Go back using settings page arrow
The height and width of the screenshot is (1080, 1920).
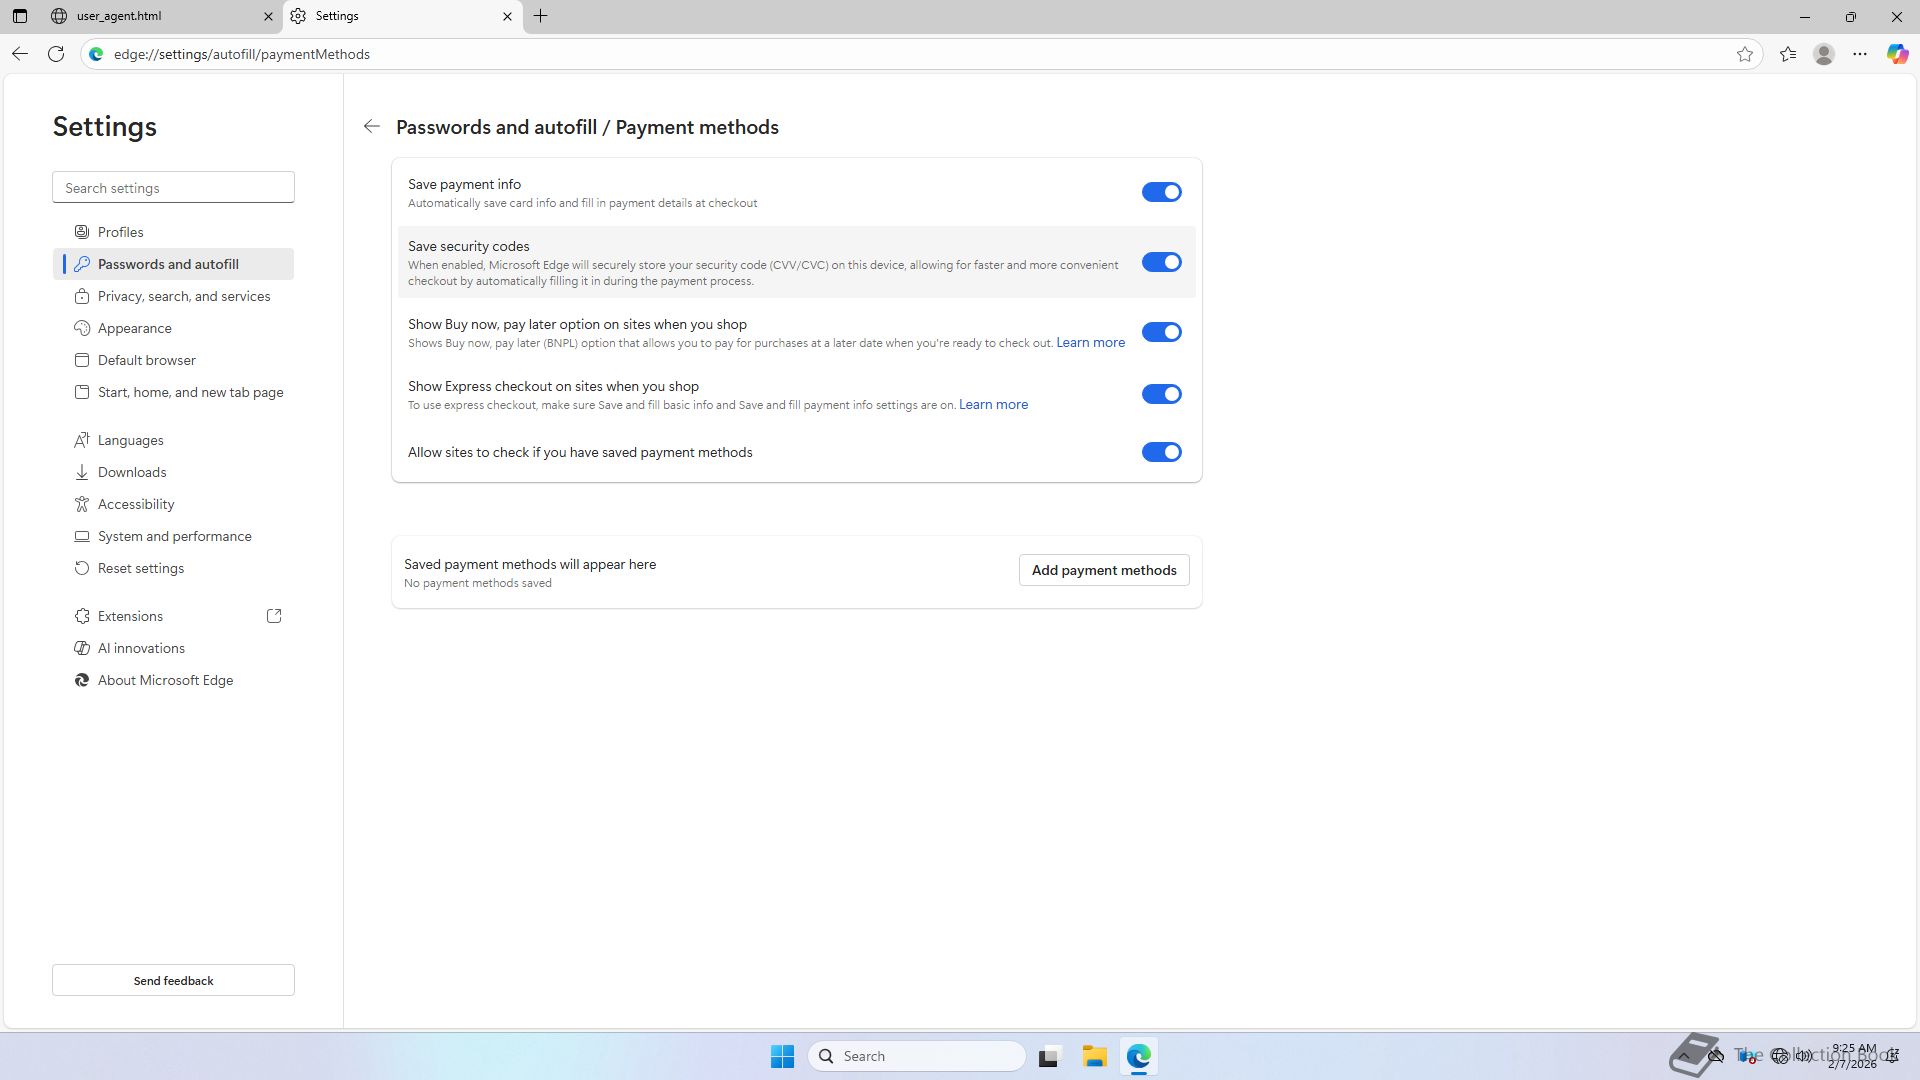(x=372, y=127)
